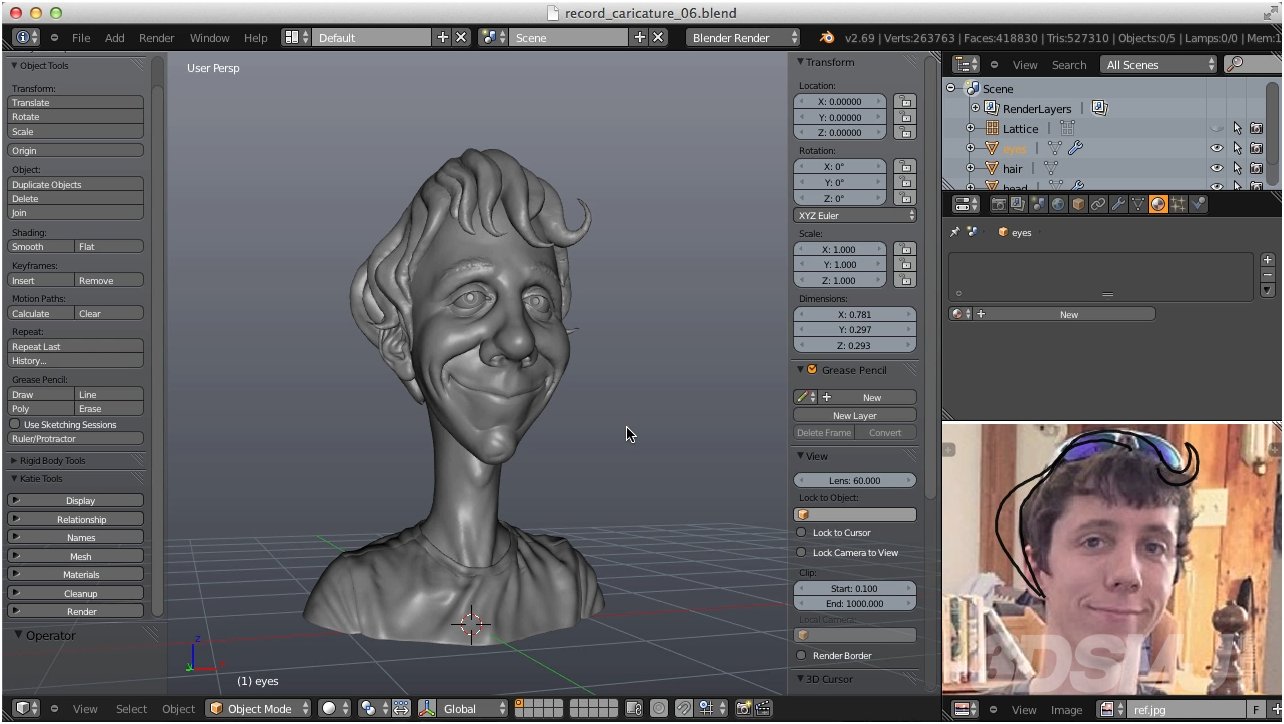Toggle renderability camera for hair
Screen dimensions: 1284x724
point(1256,168)
